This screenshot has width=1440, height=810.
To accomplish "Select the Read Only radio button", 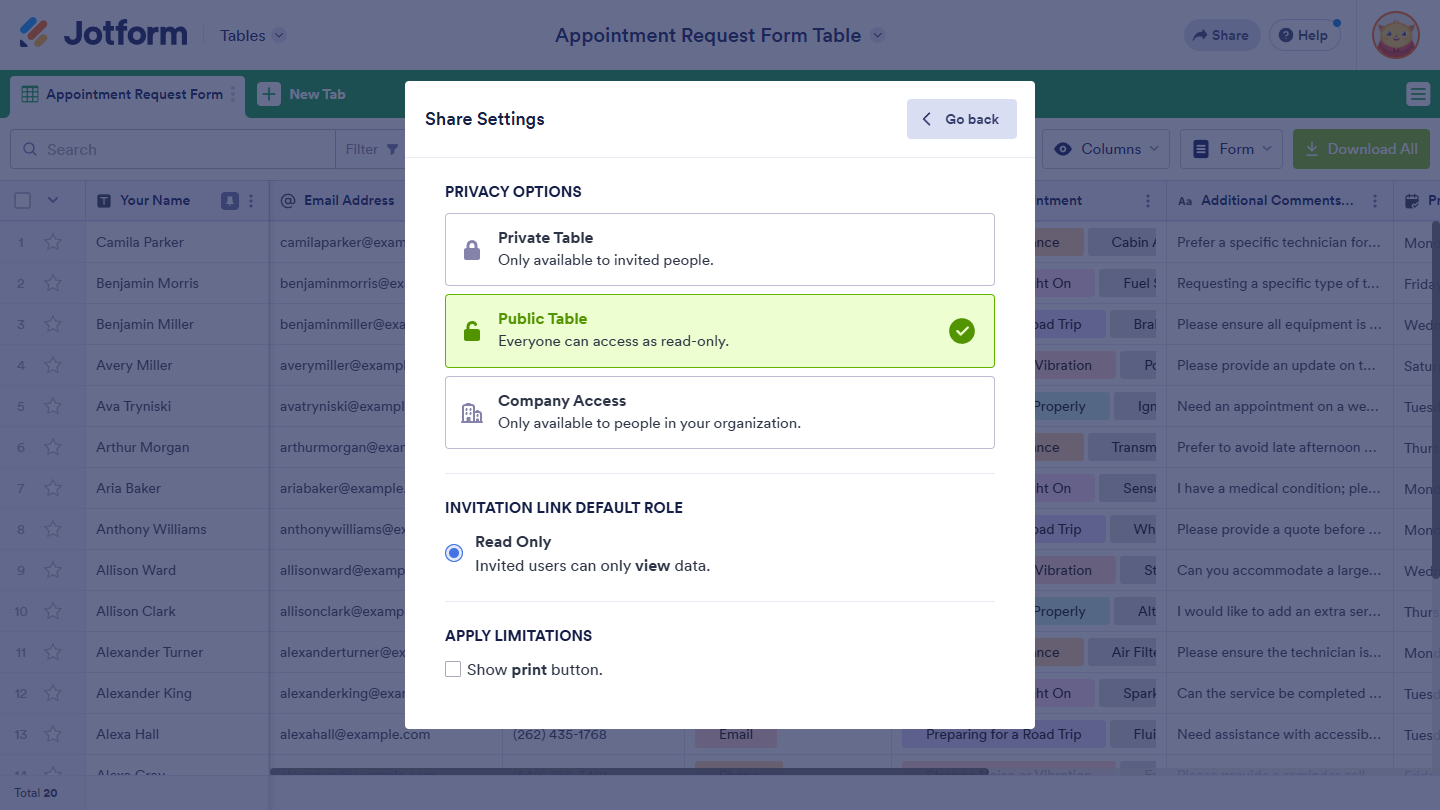I will 454,553.
